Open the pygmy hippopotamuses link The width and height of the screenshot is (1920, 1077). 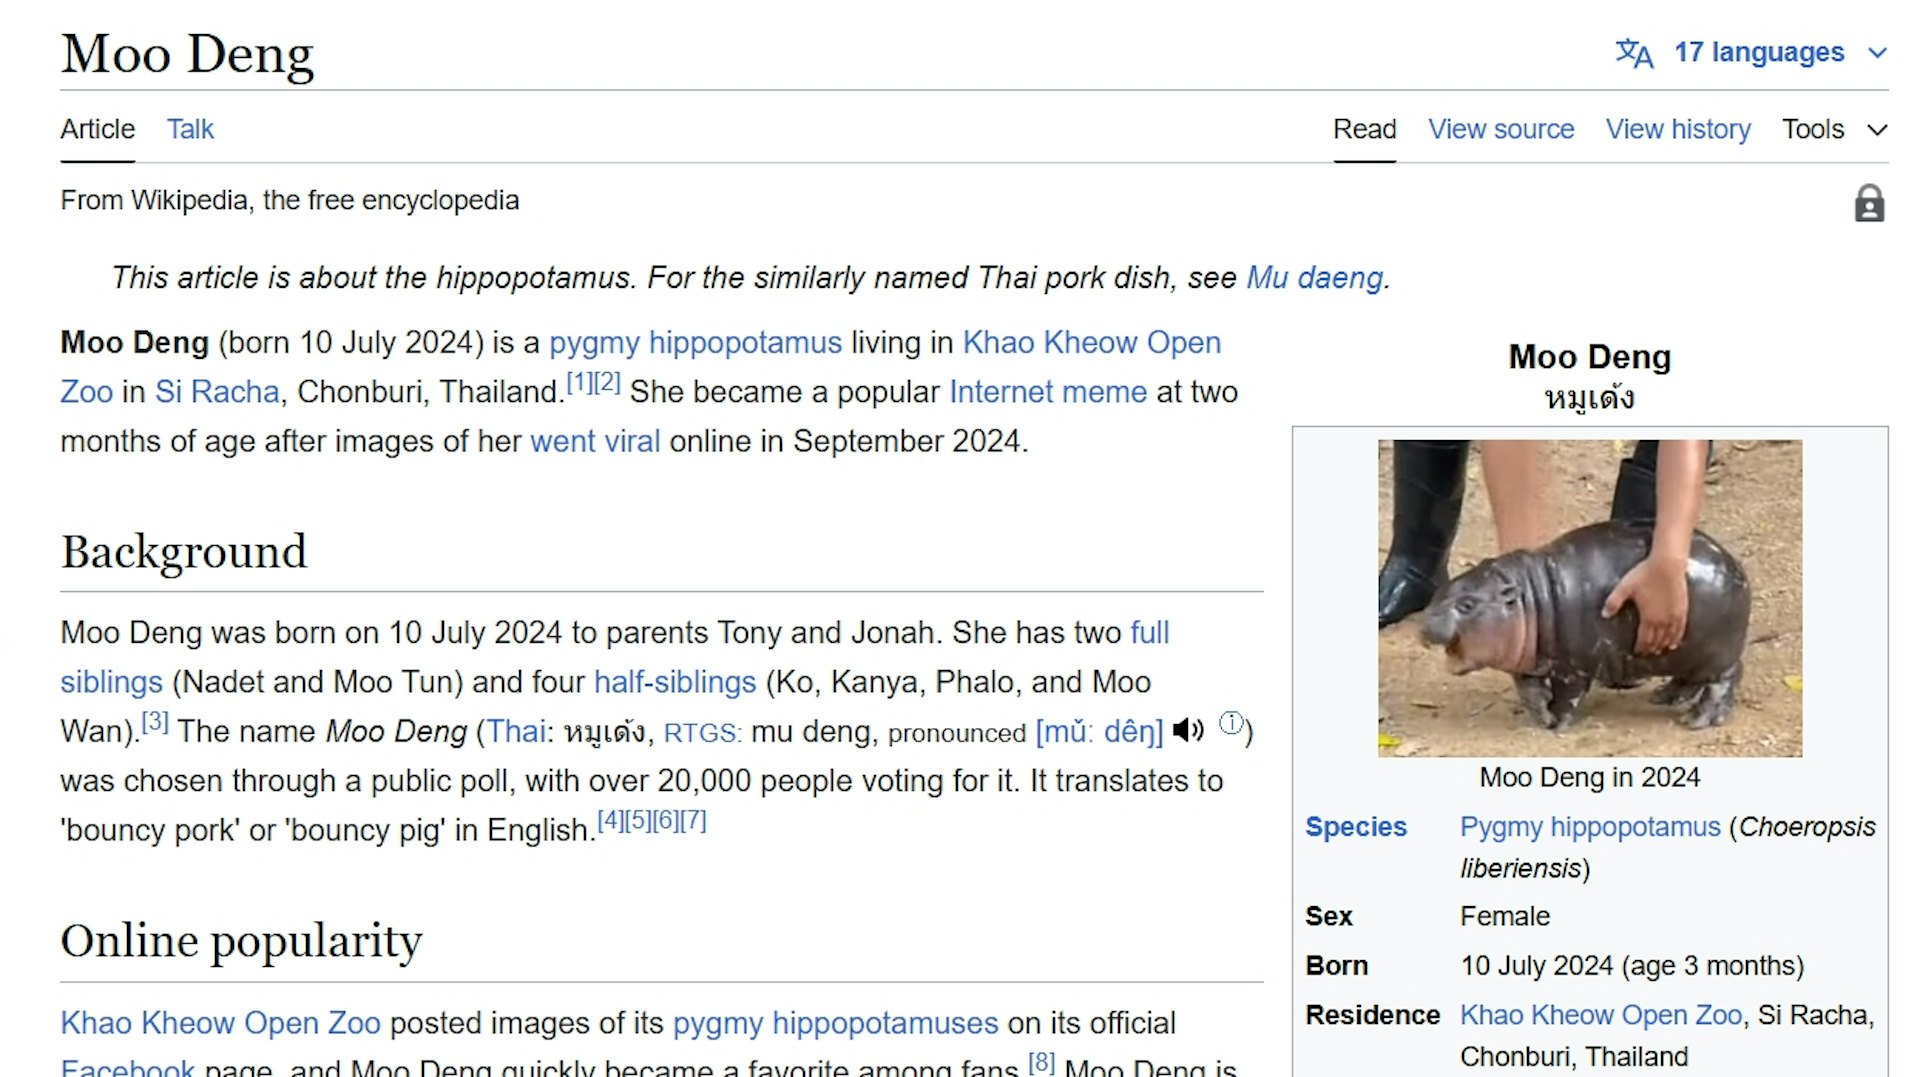[835, 1022]
